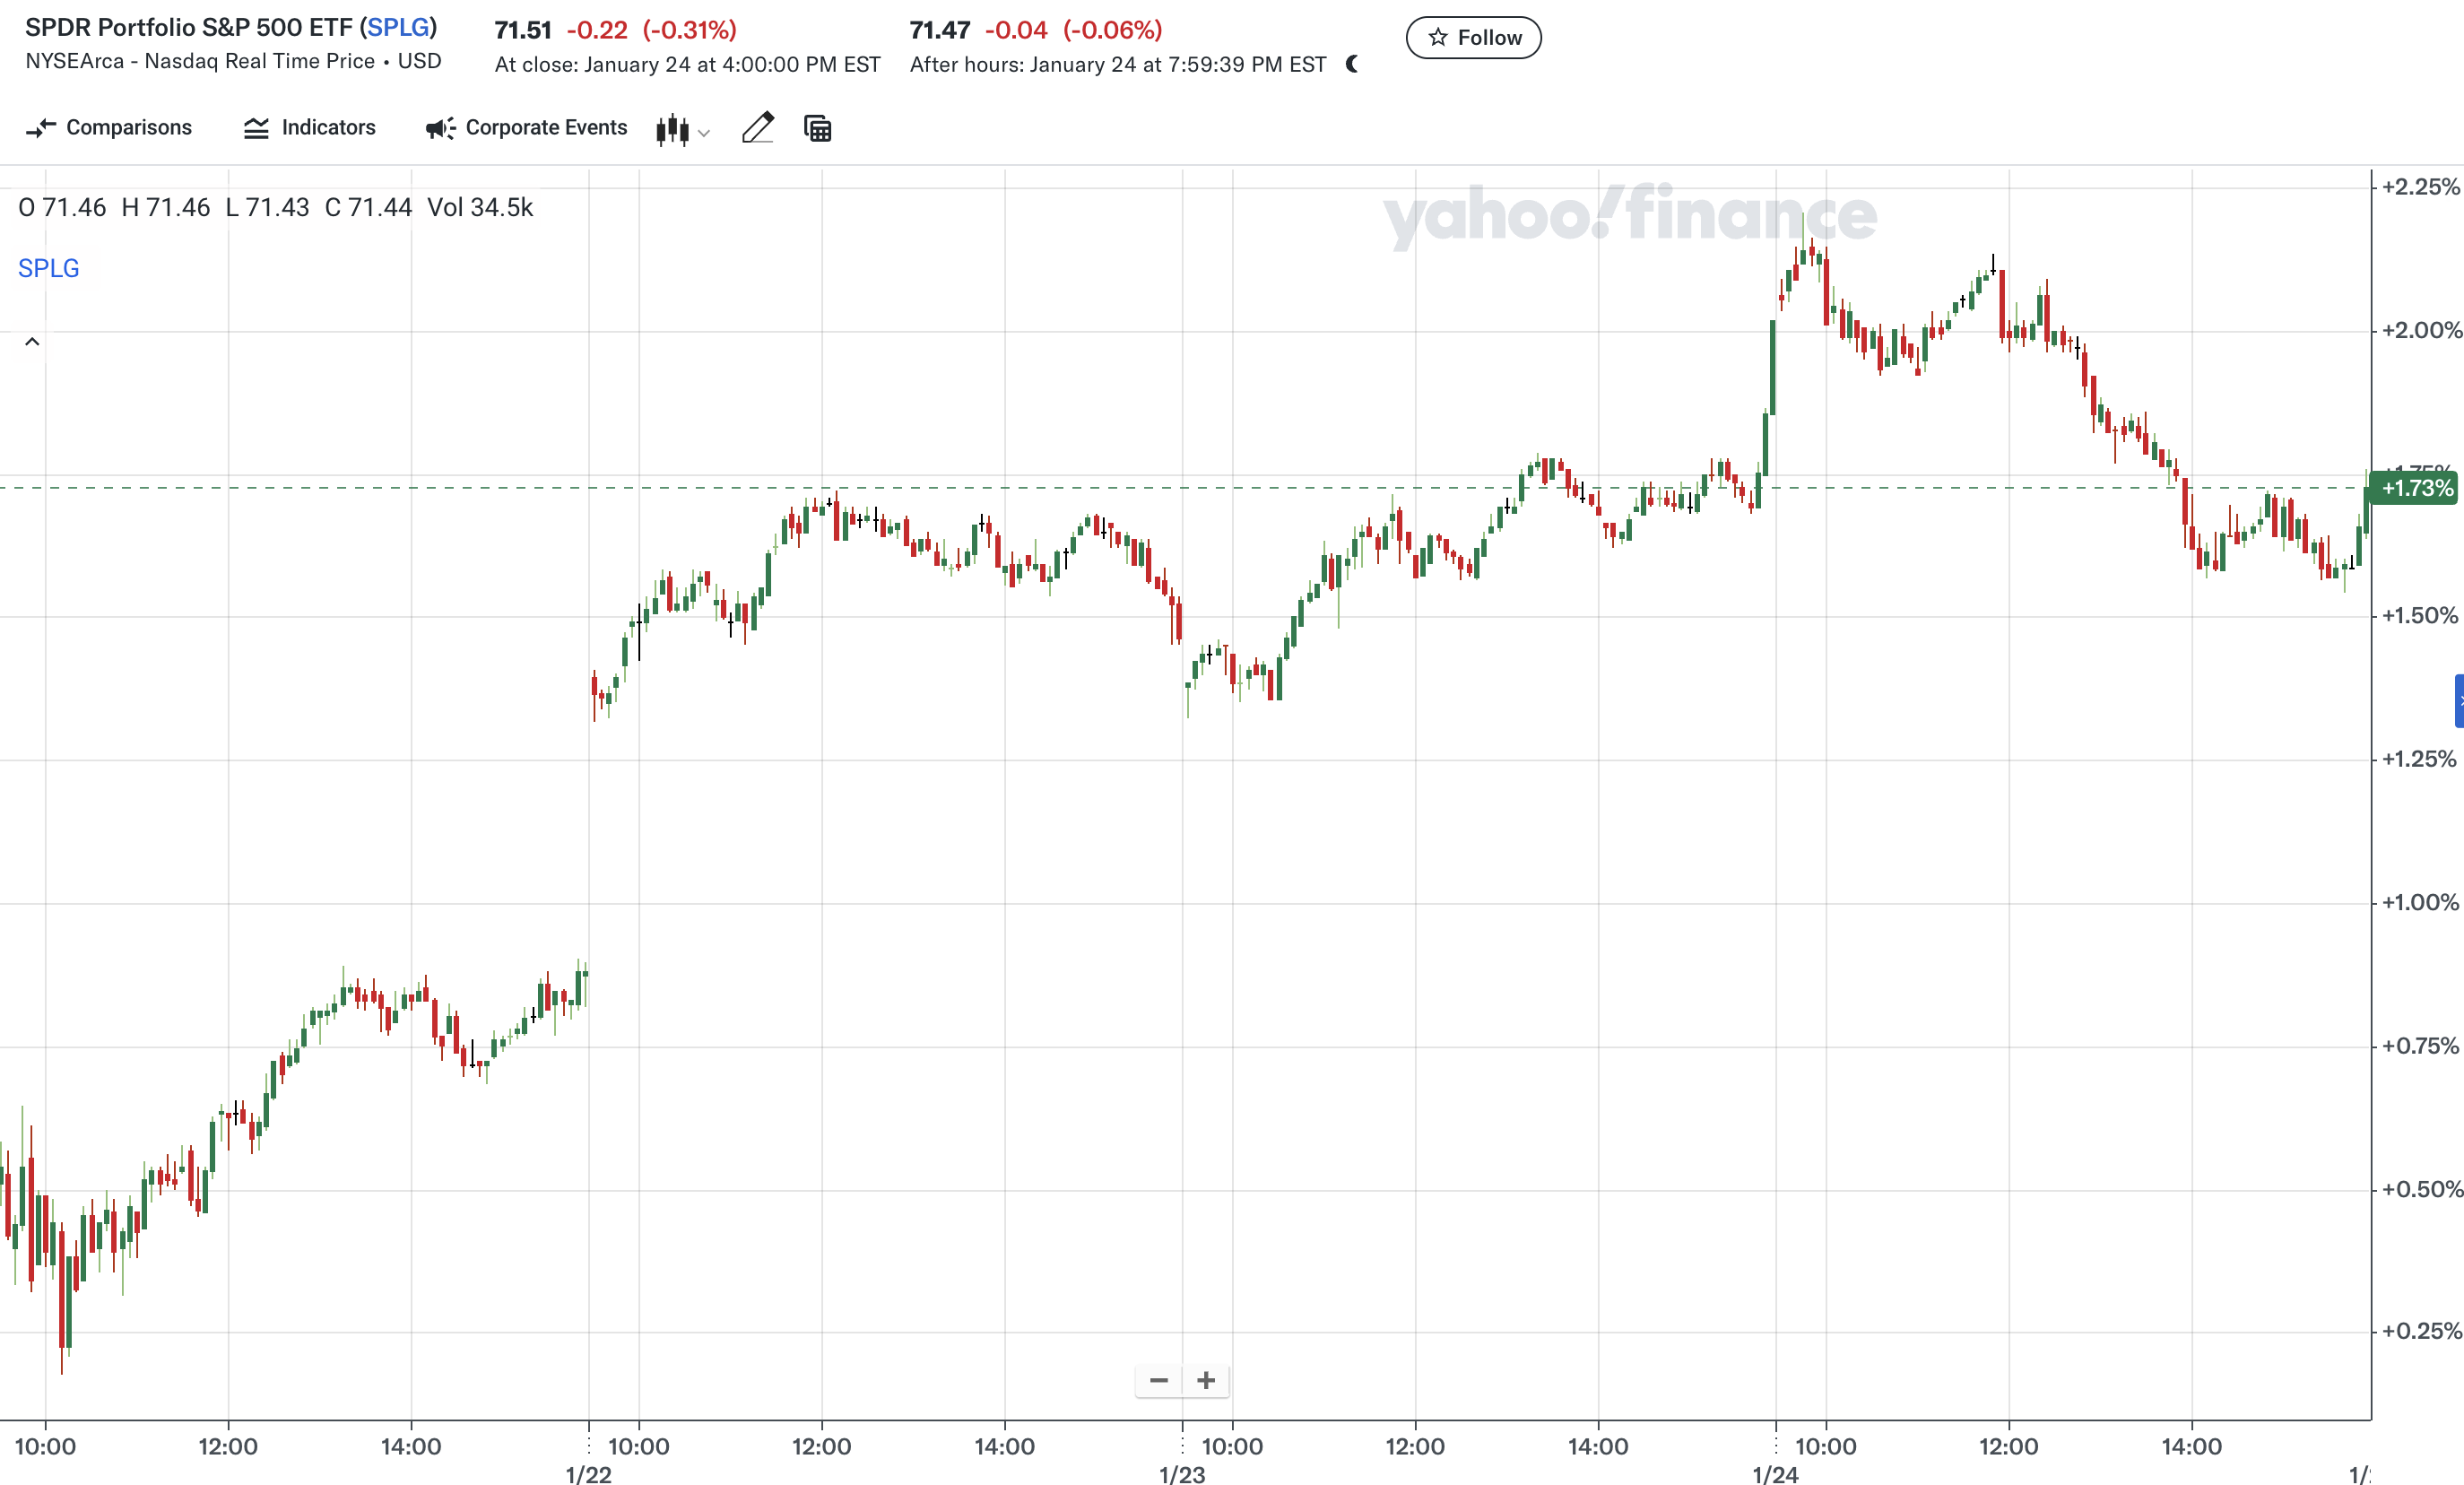Image resolution: width=2464 pixels, height=1485 pixels.
Task: Click the after-hours moon icon
Action: [1354, 64]
